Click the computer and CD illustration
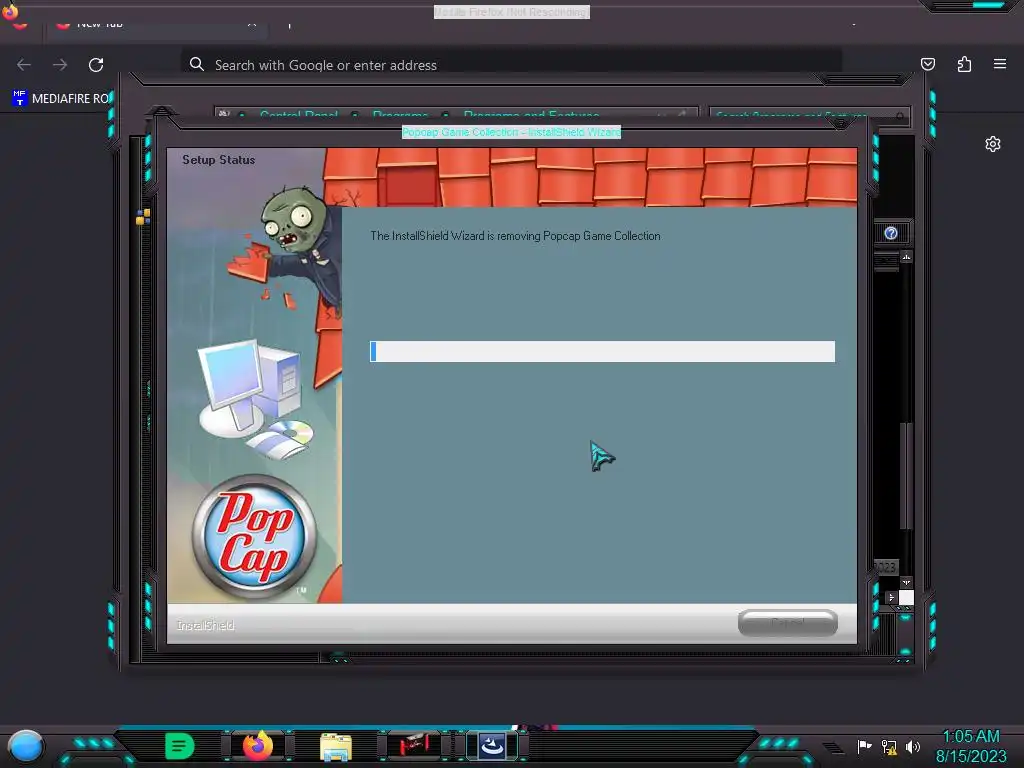This screenshot has width=1024, height=768. (257, 399)
